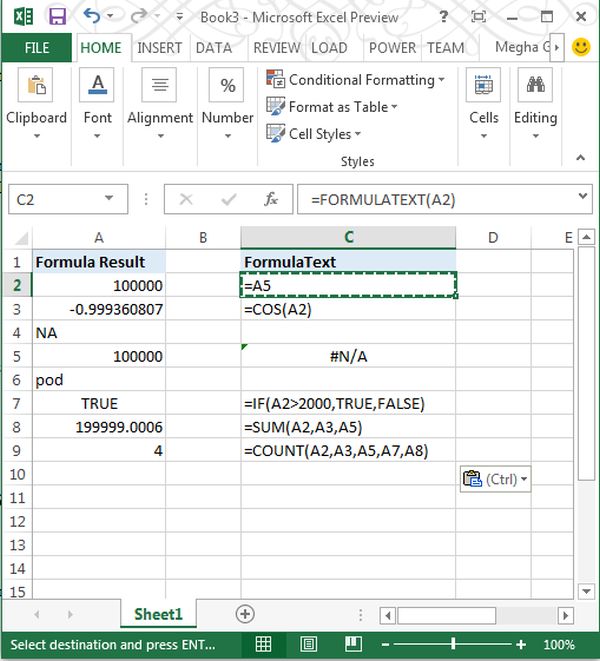The image size is (600, 661).
Task: Select cell containing 'pod'
Action: tap(99, 380)
